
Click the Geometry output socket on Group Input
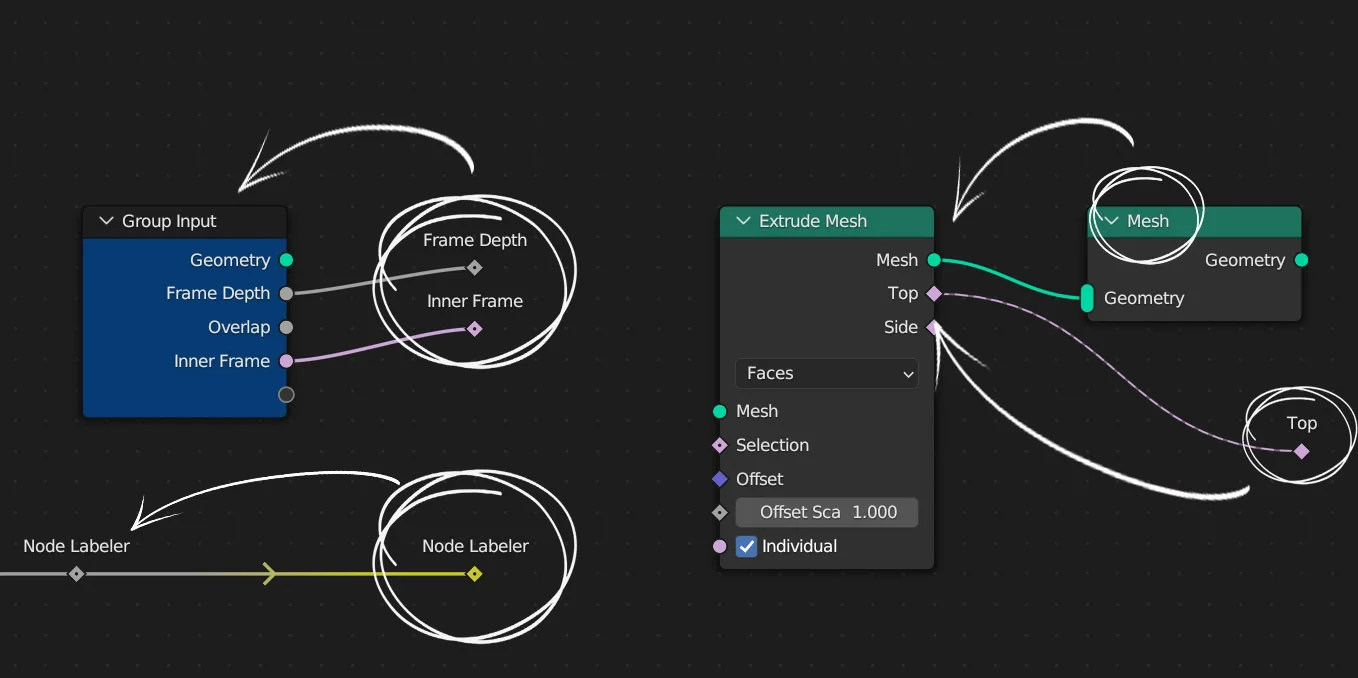coord(286,260)
